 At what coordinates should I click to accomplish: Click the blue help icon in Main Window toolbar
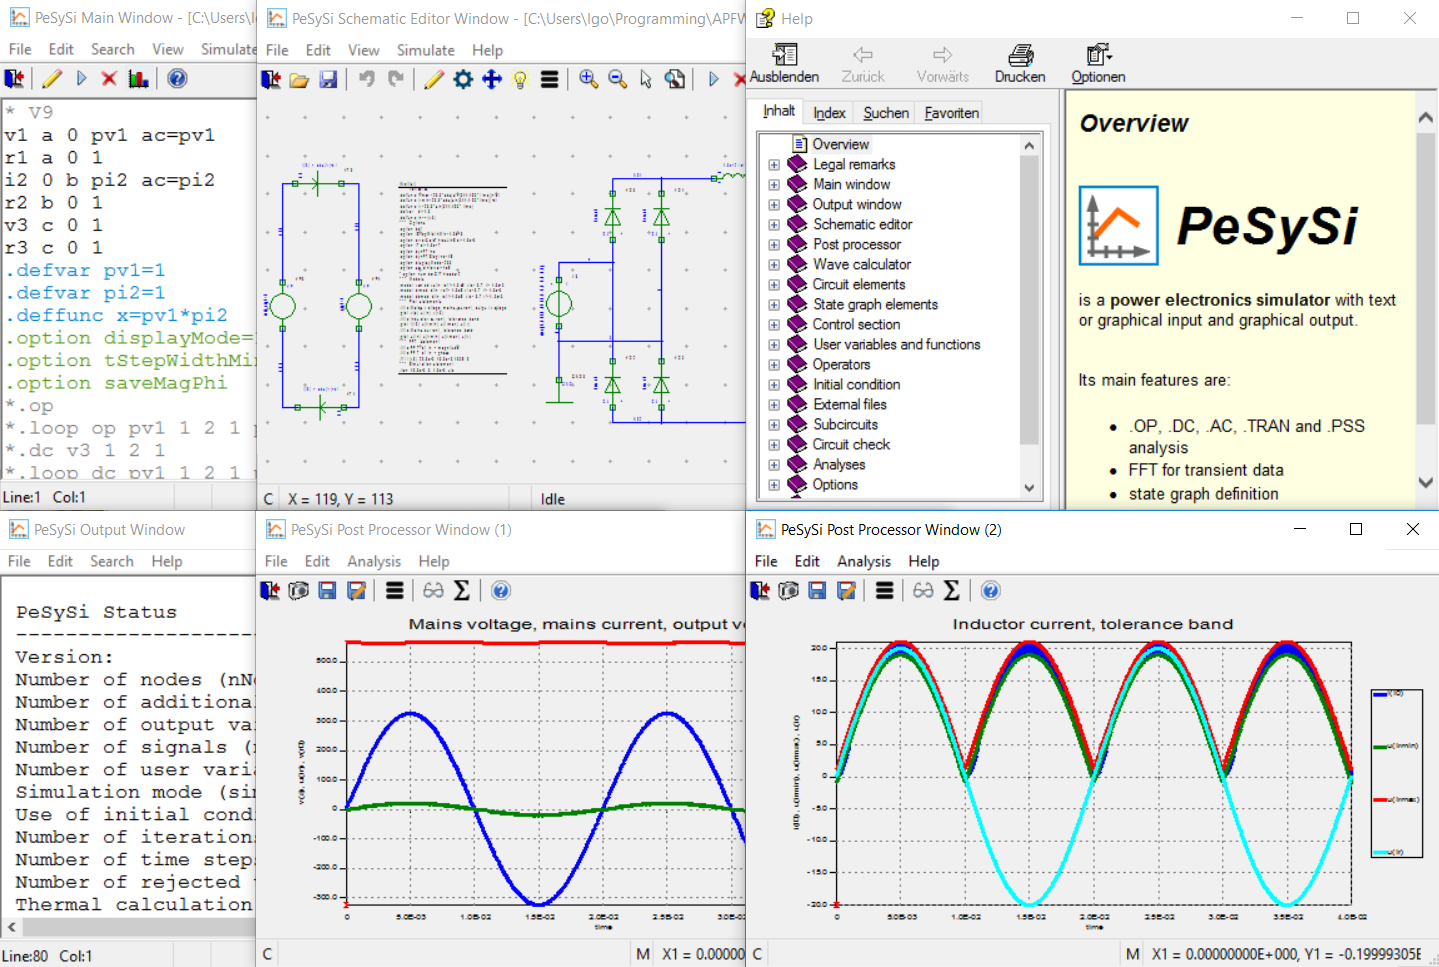click(x=177, y=79)
